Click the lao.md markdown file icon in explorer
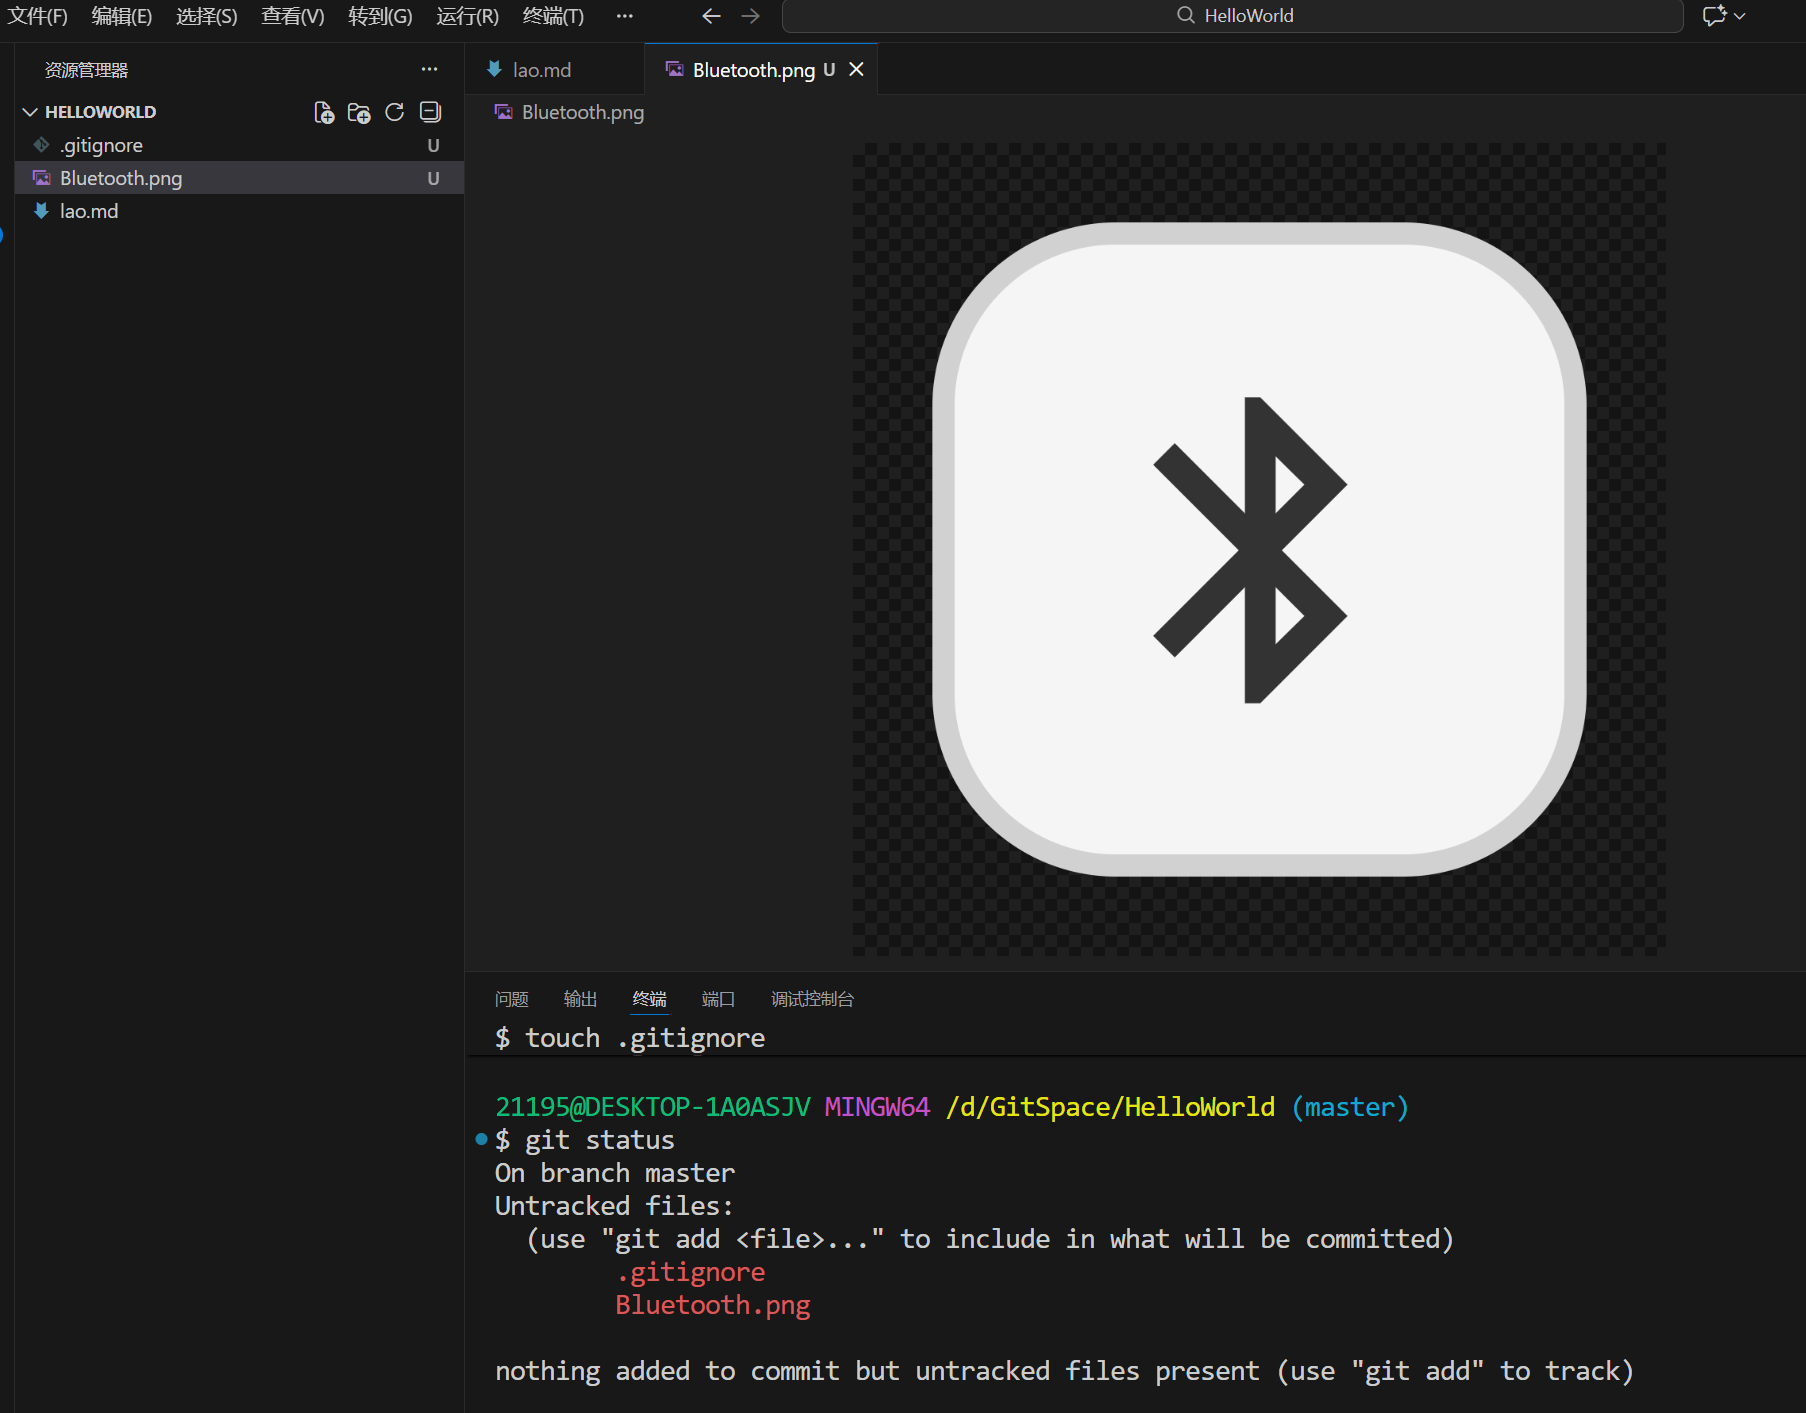Screen dimensions: 1806x1413 click(41, 211)
